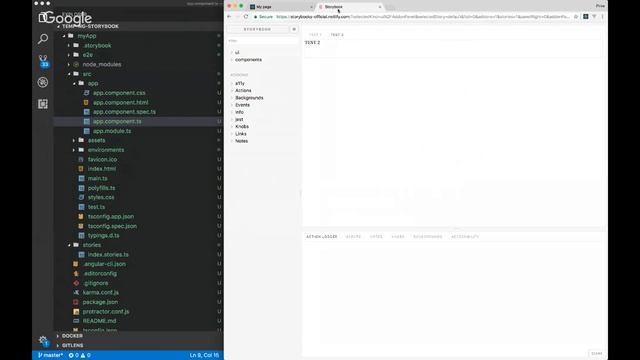This screenshot has height=360, width=640.
Task: Collapse the src folder
Action: (x=69, y=74)
